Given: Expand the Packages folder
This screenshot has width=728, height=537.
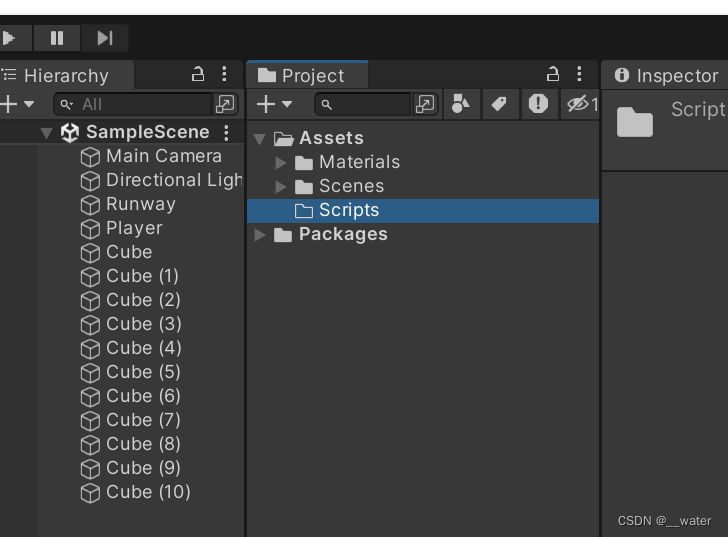Looking at the screenshot, I should (260, 234).
